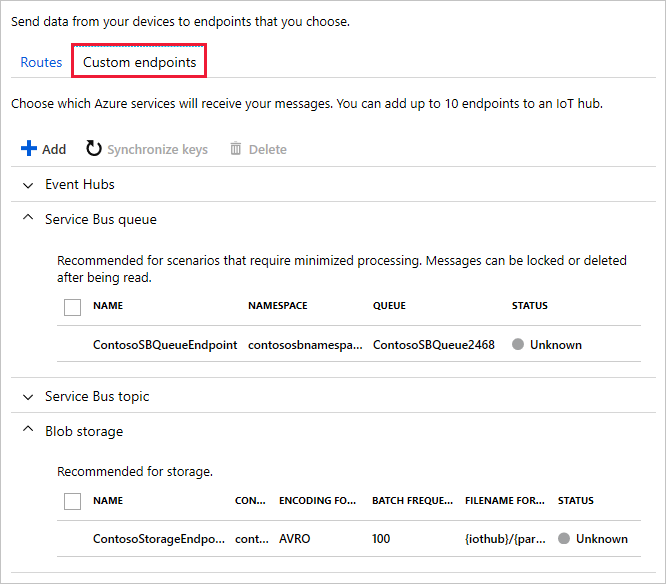This screenshot has height=584, width=666.
Task: Sort Service Bus queue by NAMESPACE column
Action: 277,306
